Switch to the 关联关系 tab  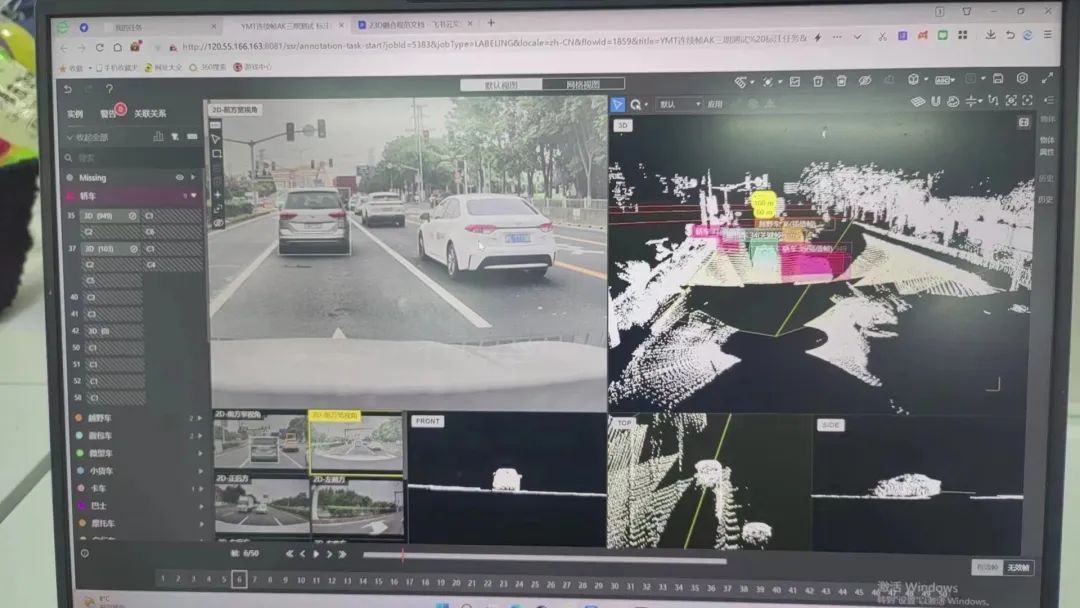pyautogui.click(x=150, y=114)
